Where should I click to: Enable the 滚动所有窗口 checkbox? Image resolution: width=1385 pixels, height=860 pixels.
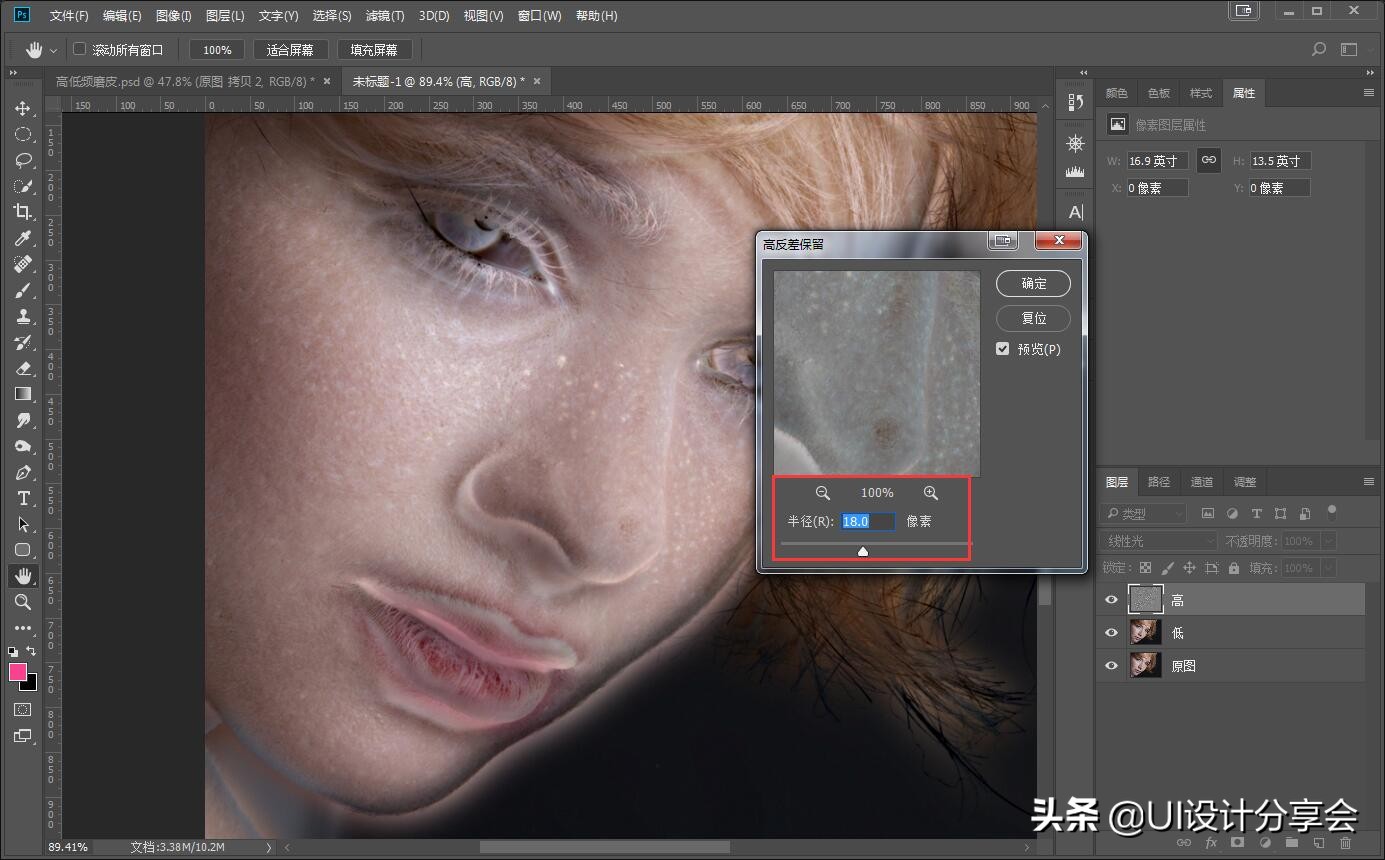click(x=80, y=49)
